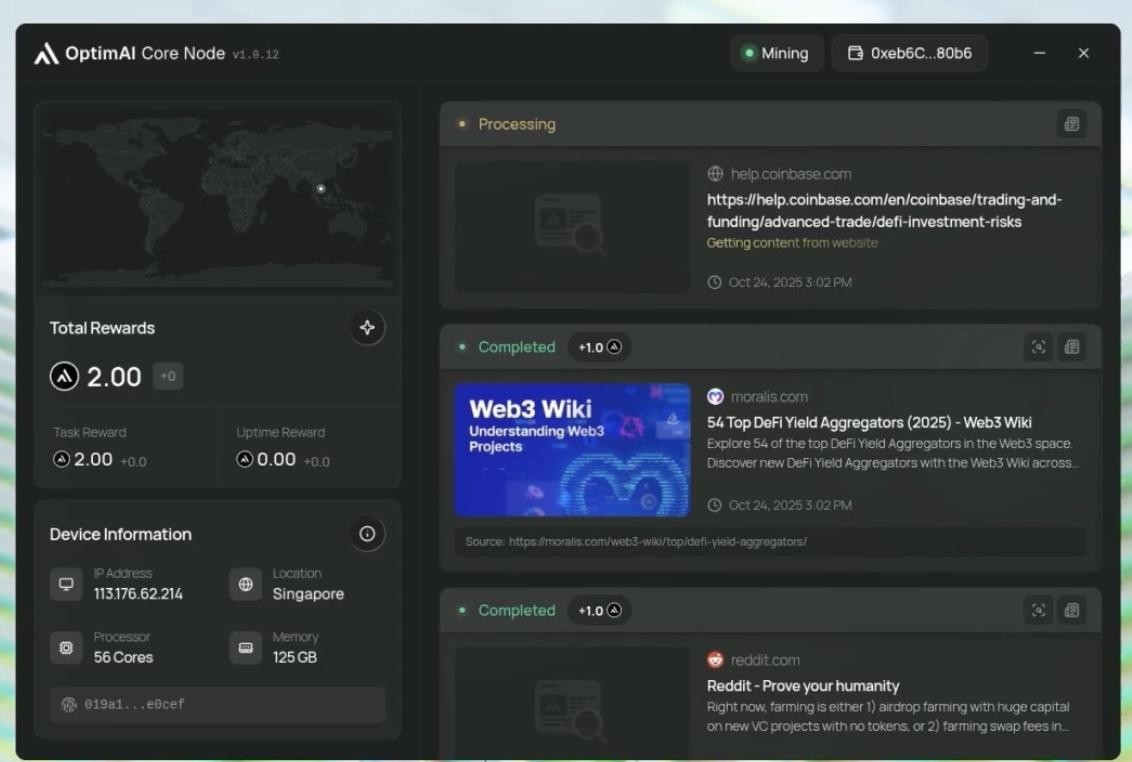
Task: Click the +1.0 reward badge on moralis task
Action: (599, 347)
